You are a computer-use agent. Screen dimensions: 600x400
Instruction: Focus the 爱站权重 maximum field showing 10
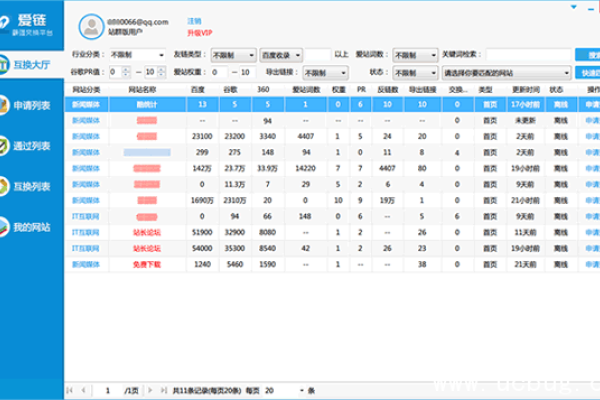[248, 72]
